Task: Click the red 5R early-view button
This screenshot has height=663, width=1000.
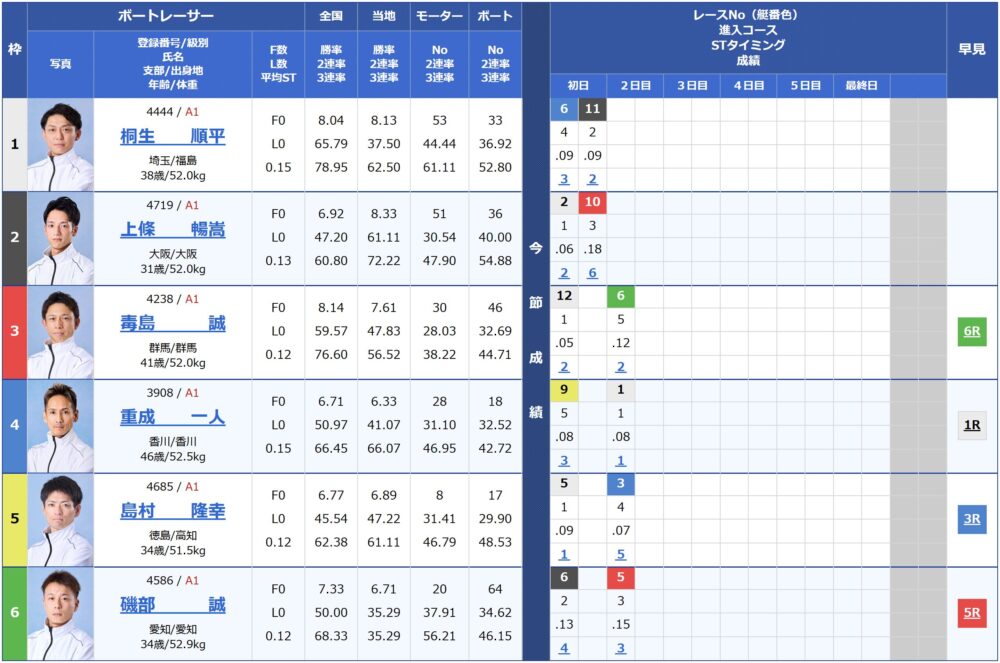Action: click(971, 613)
